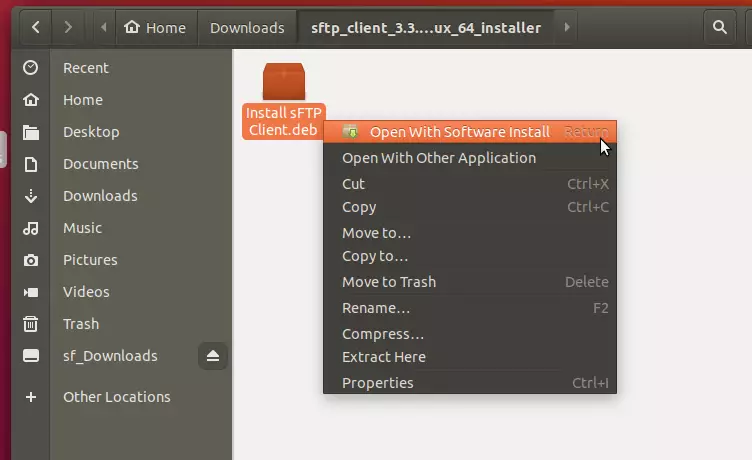Open Other Locations in the sidebar
752x460 pixels.
(117, 397)
